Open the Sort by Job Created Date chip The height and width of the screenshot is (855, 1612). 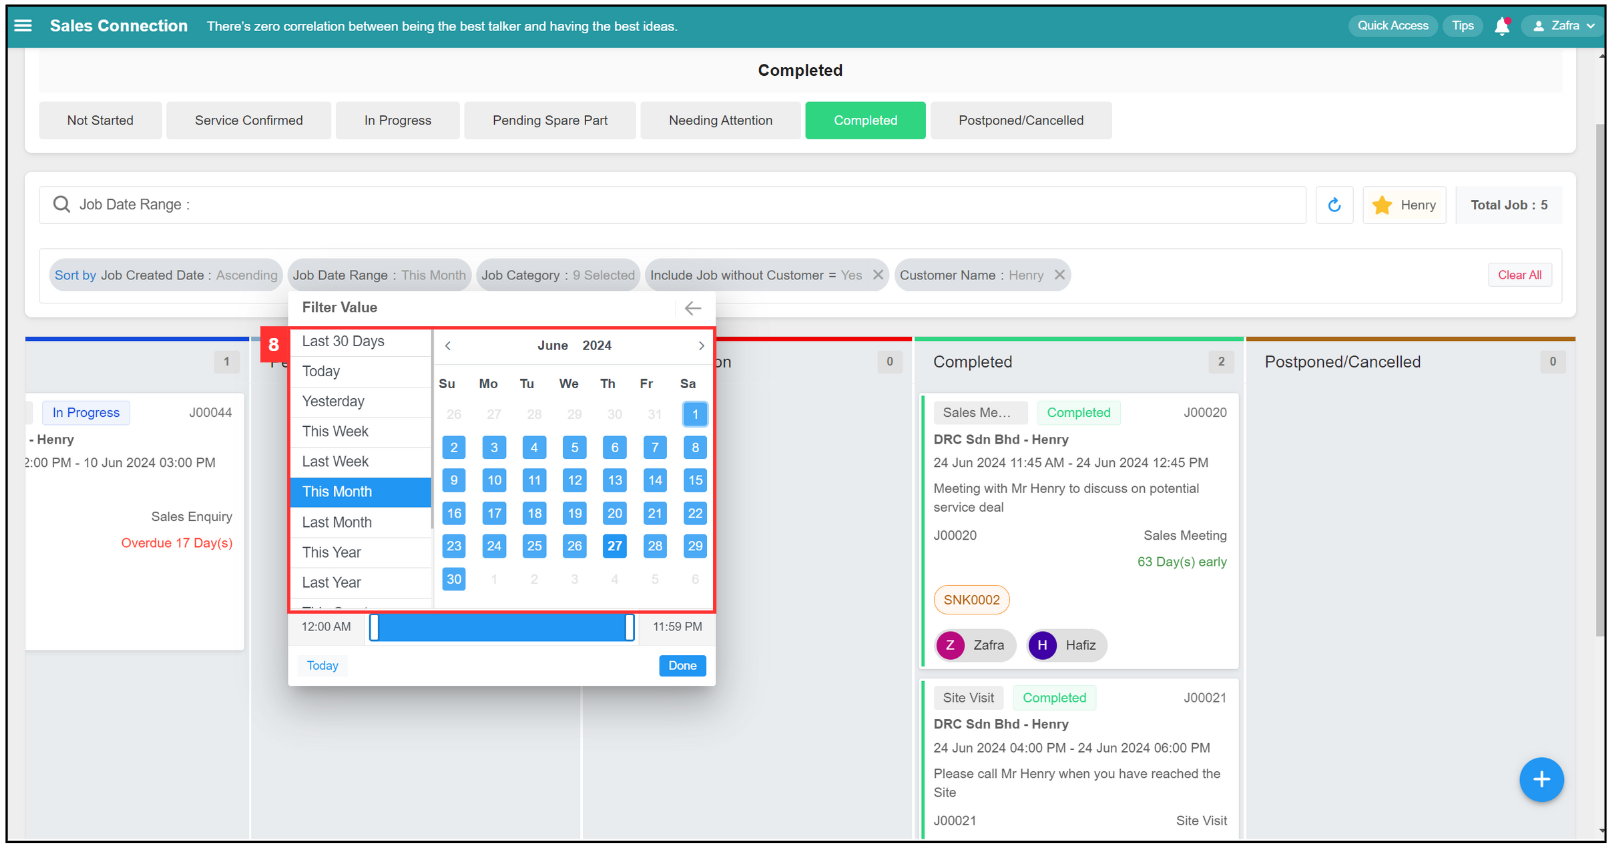(166, 275)
